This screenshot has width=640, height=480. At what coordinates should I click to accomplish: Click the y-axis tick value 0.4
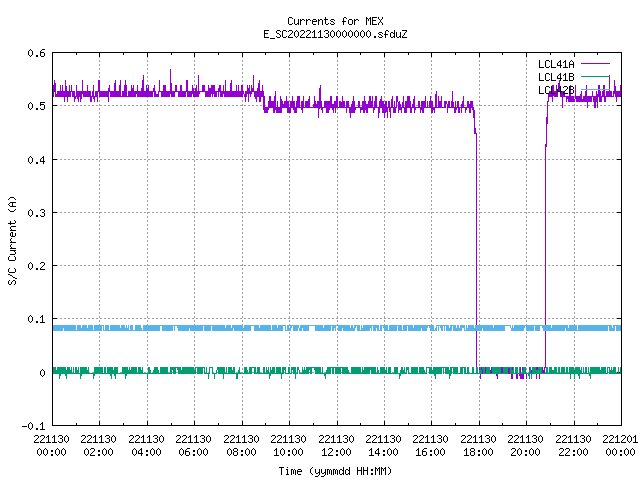(36, 160)
